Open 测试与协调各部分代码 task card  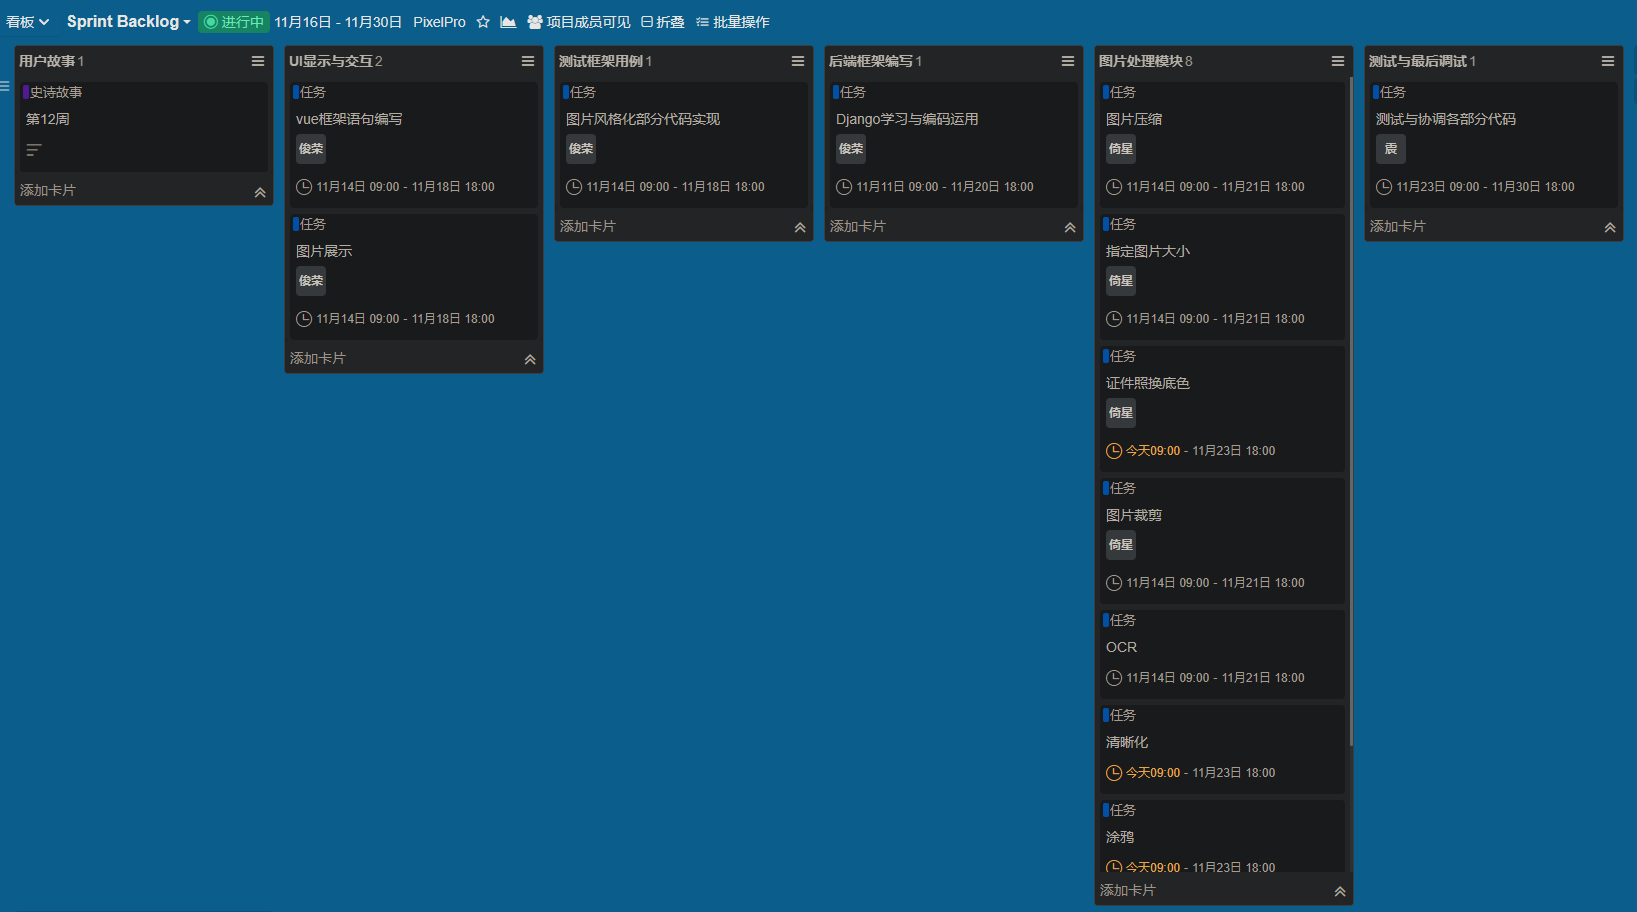pos(1494,145)
